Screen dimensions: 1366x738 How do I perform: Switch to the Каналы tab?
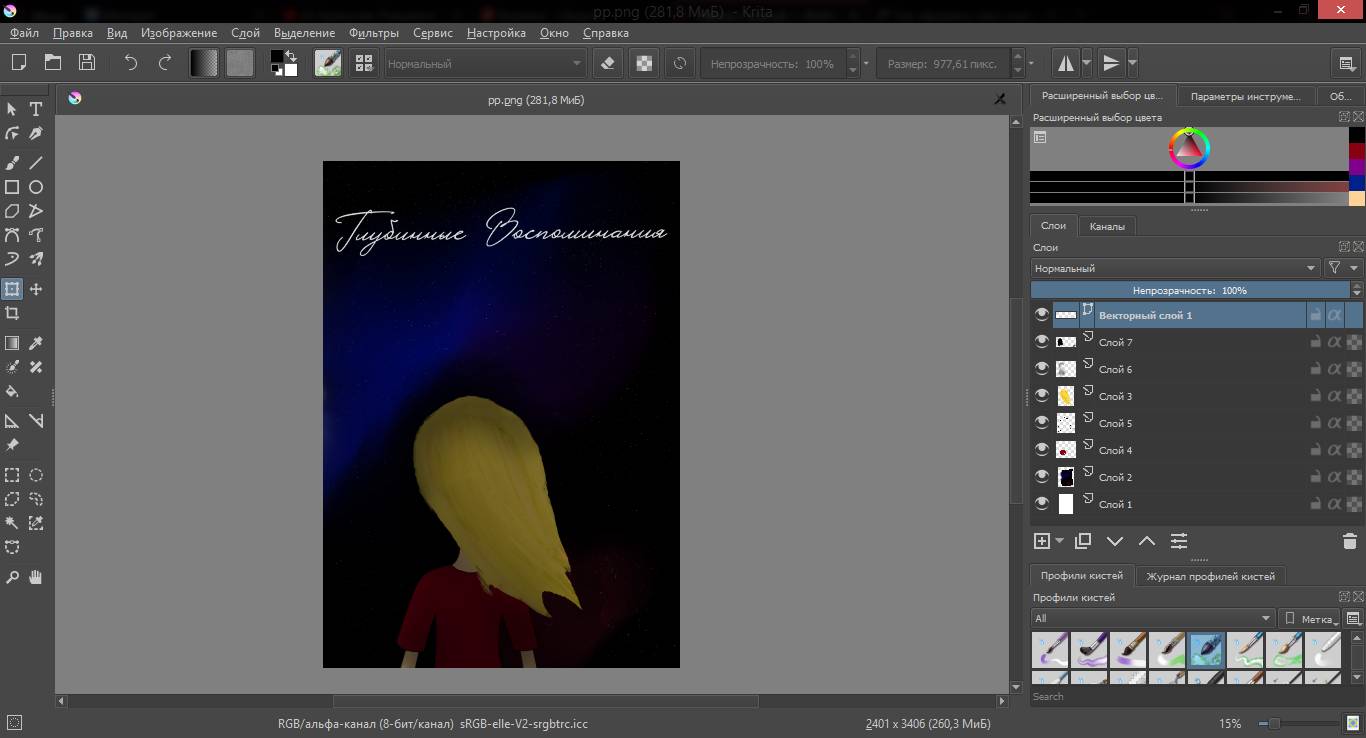click(1107, 226)
